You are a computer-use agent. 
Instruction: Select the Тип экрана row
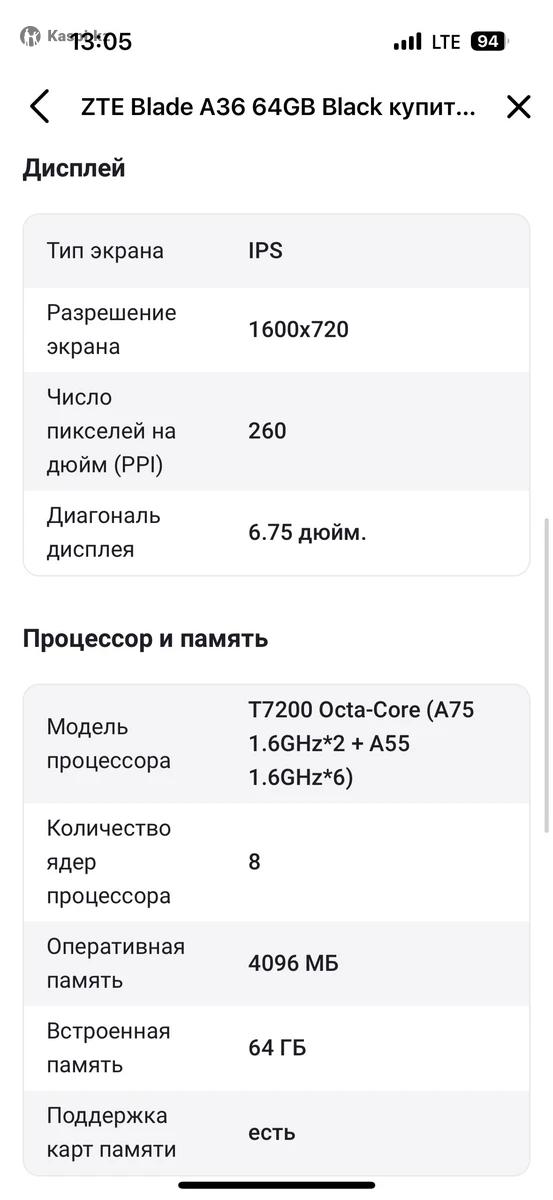tap(276, 251)
